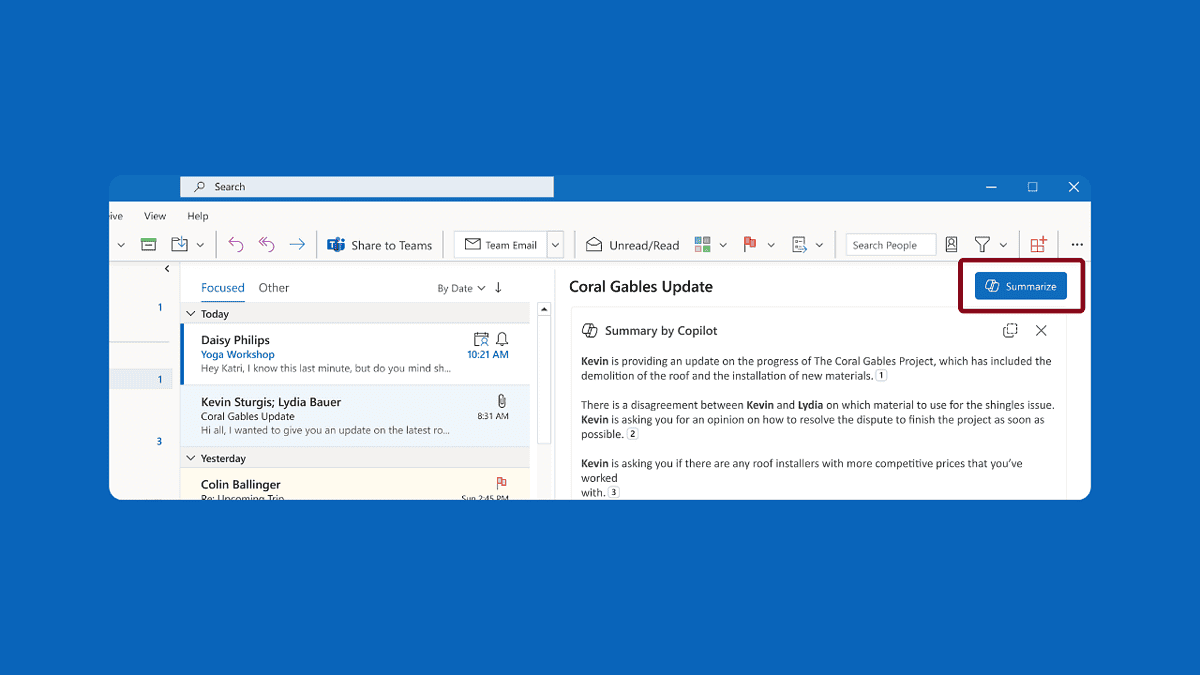Click the Archive icon in the toolbar
The height and width of the screenshot is (675, 1200).
(x=148, y=244)
